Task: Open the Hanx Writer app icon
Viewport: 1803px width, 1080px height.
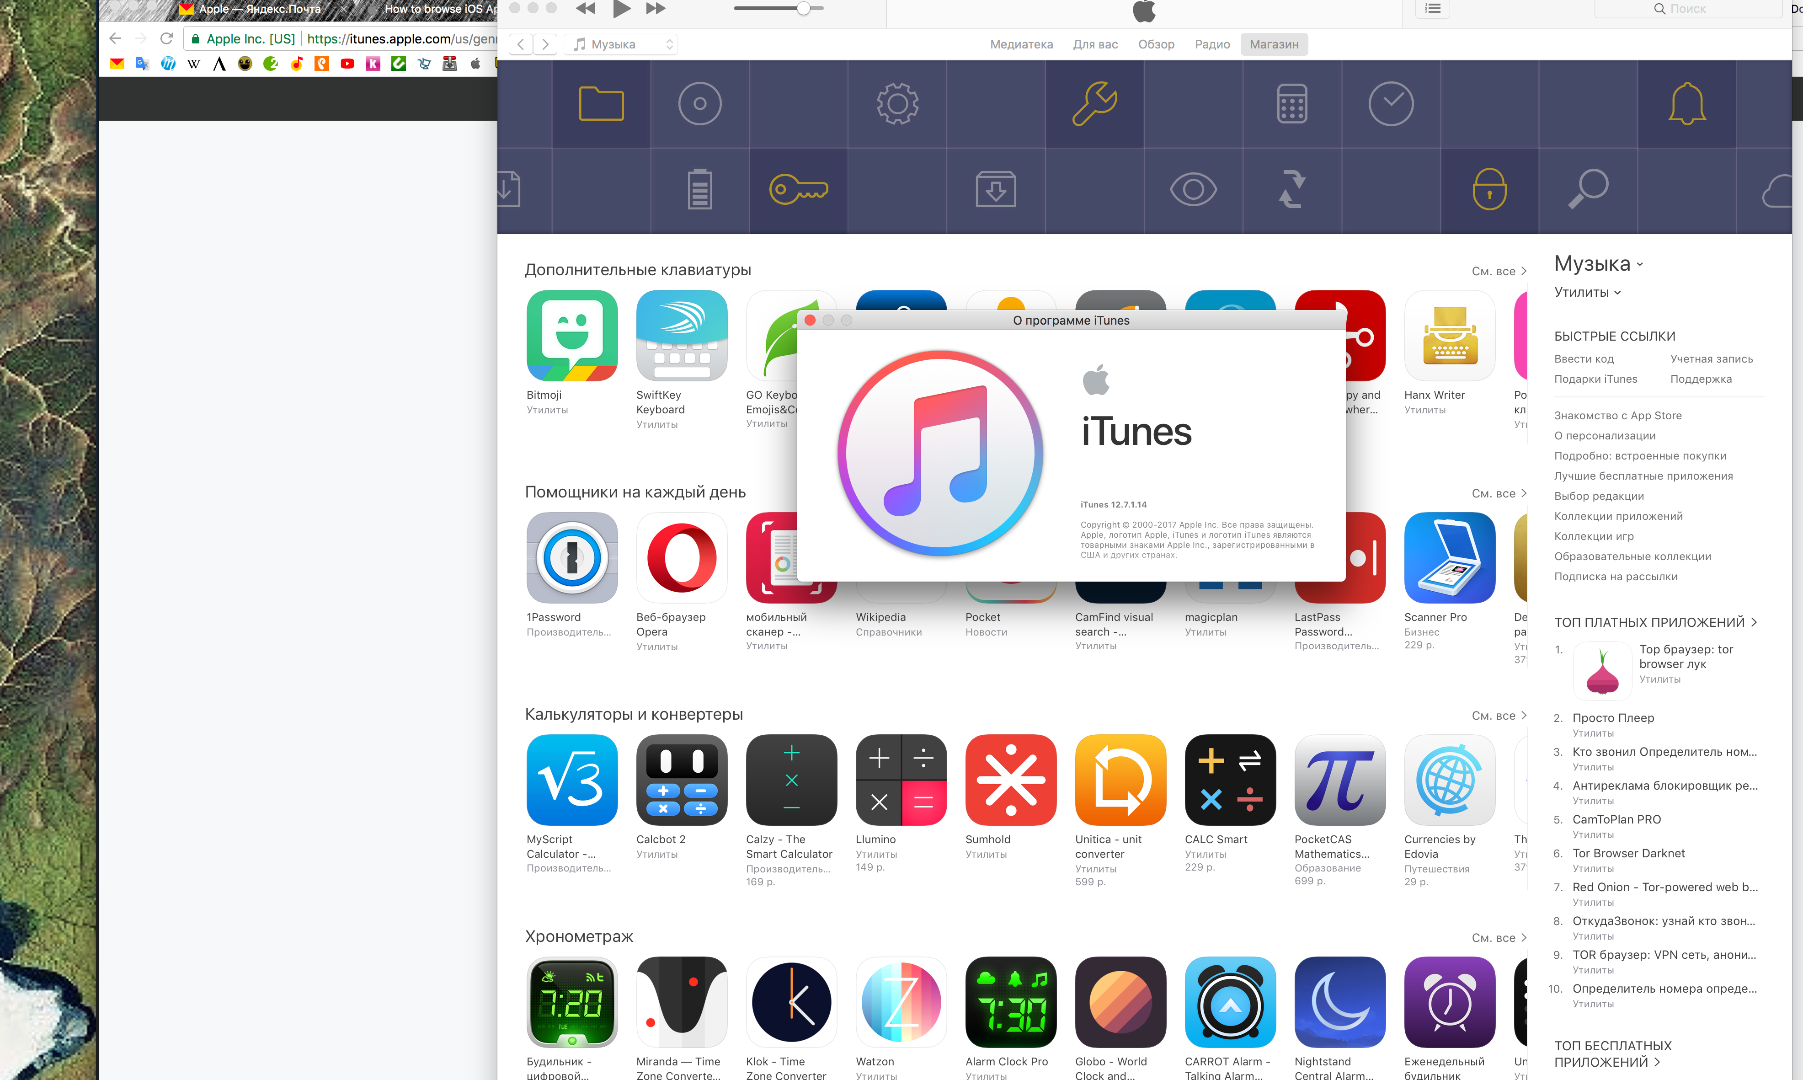Action: pyautogui.click(x=1450, y=336)
